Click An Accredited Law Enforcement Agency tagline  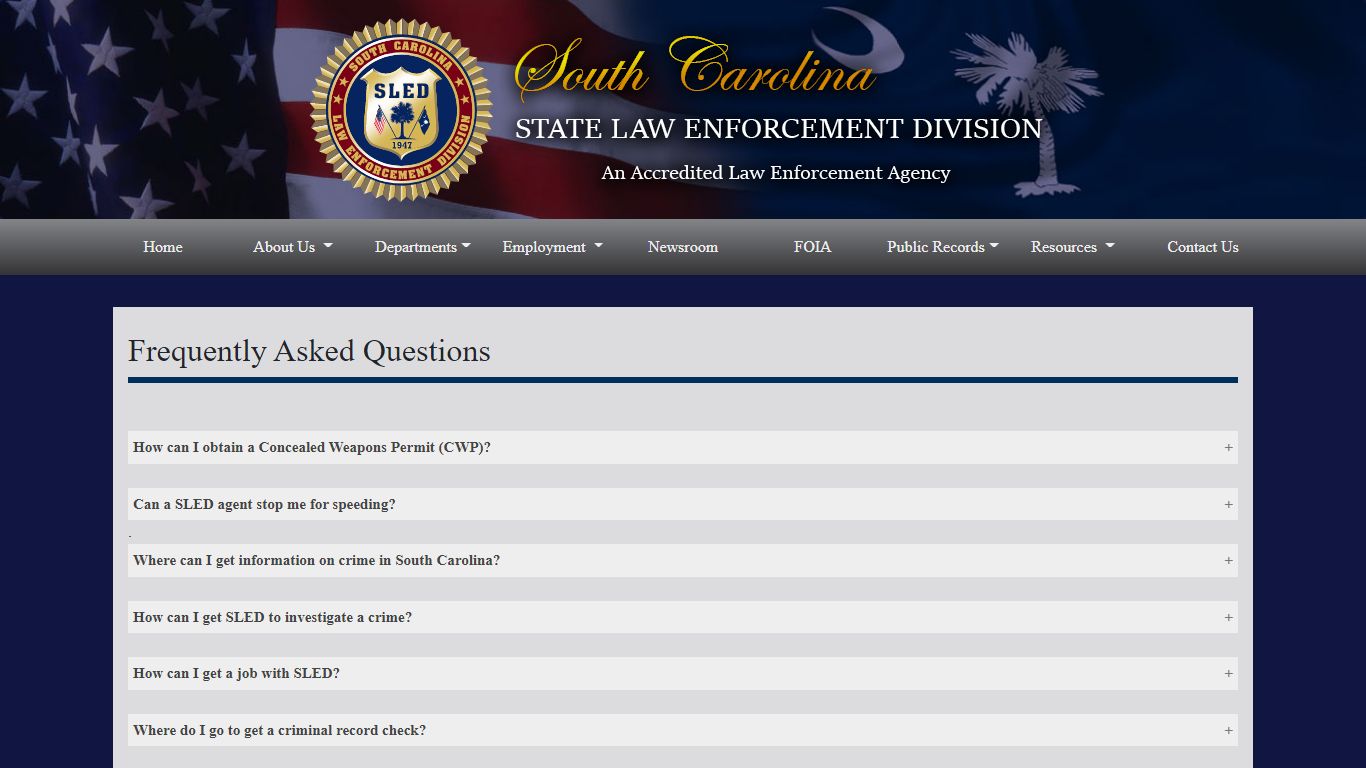pos(776,173)
